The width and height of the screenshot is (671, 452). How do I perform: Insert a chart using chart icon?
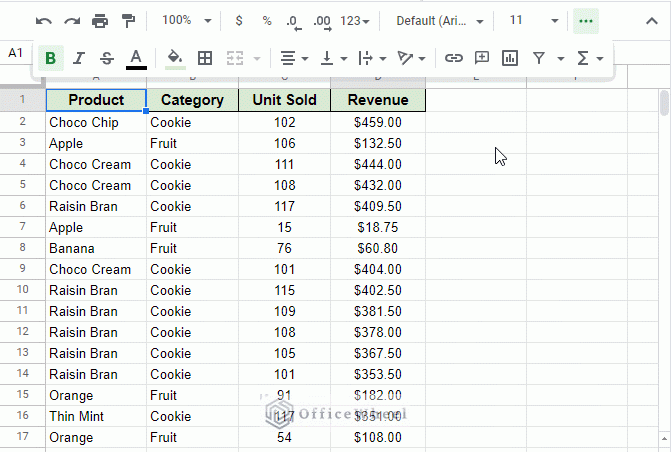[510, 58]
